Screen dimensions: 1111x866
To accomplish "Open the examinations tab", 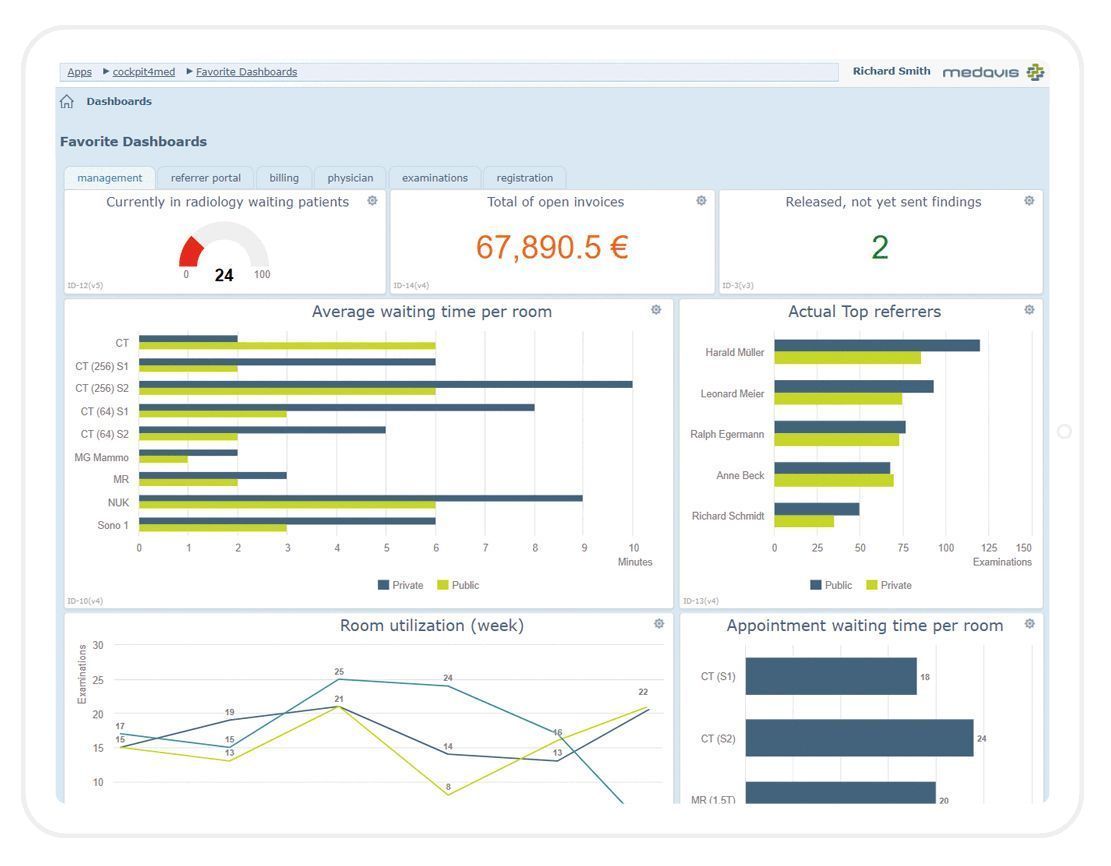I will click(434, 178).
